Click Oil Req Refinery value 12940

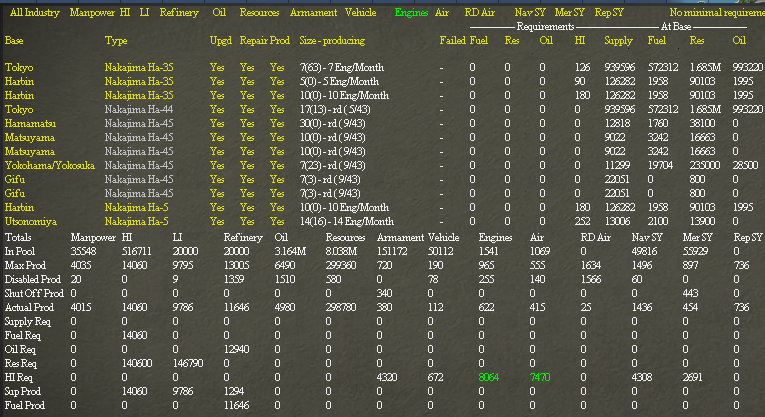[236, 349]
